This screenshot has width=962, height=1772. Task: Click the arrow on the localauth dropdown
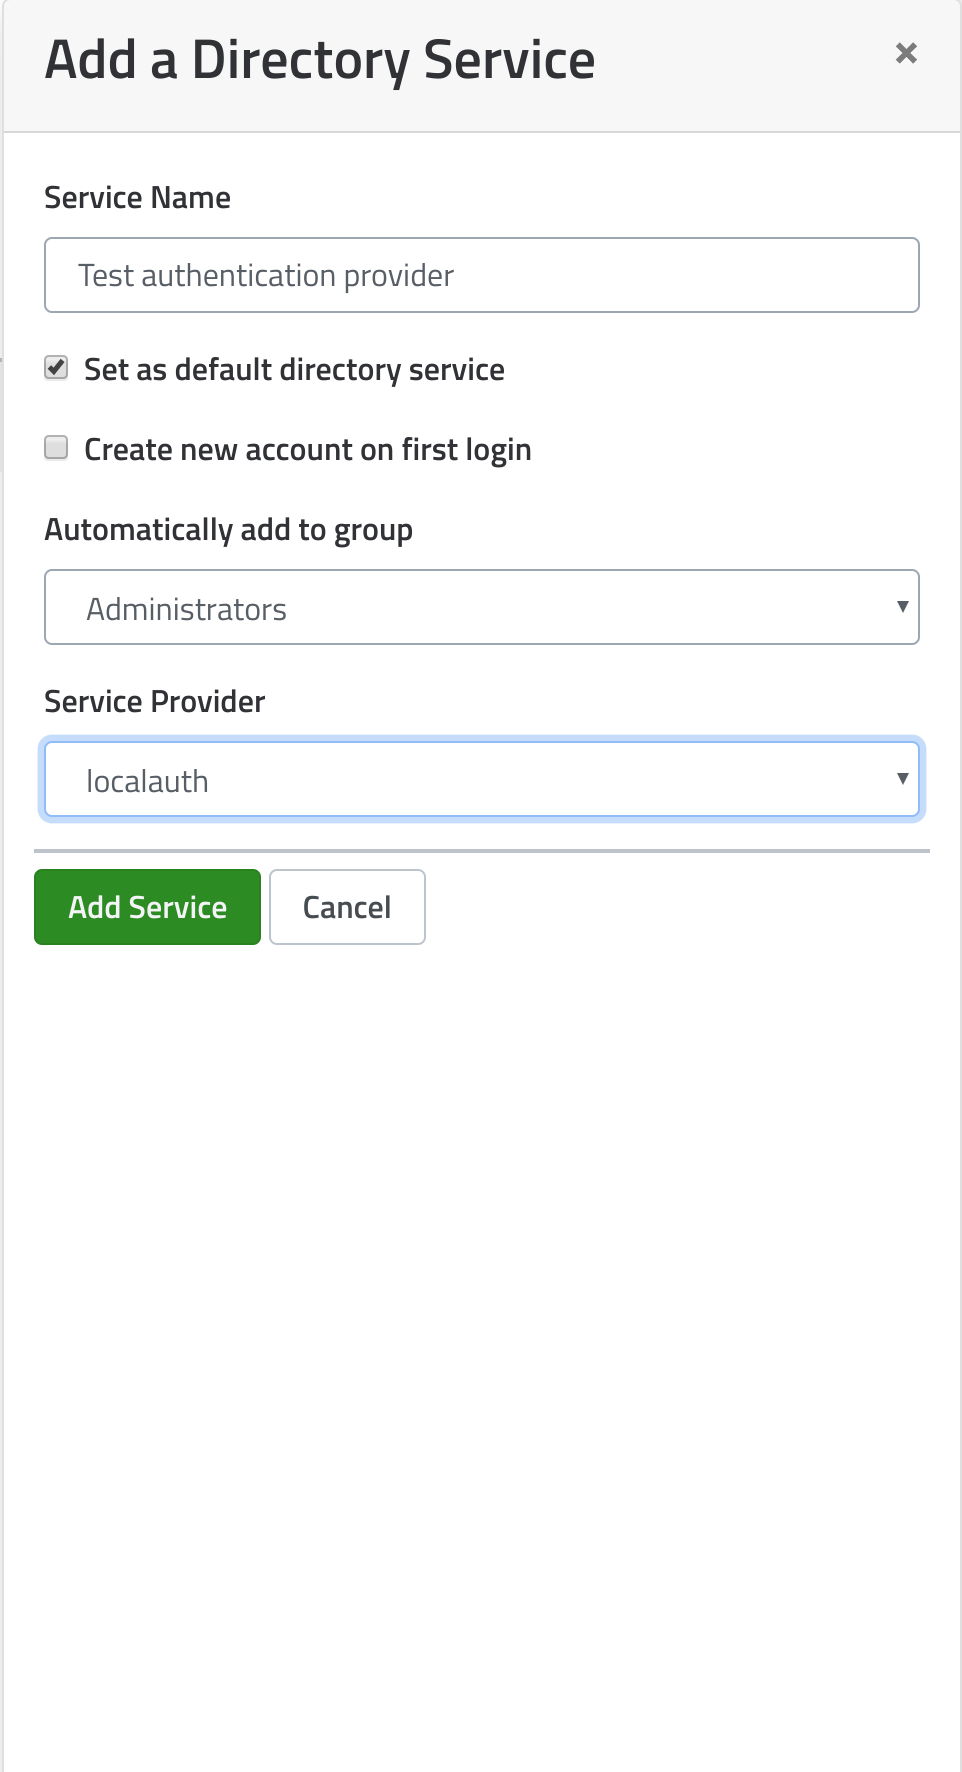tap(902, 779)
